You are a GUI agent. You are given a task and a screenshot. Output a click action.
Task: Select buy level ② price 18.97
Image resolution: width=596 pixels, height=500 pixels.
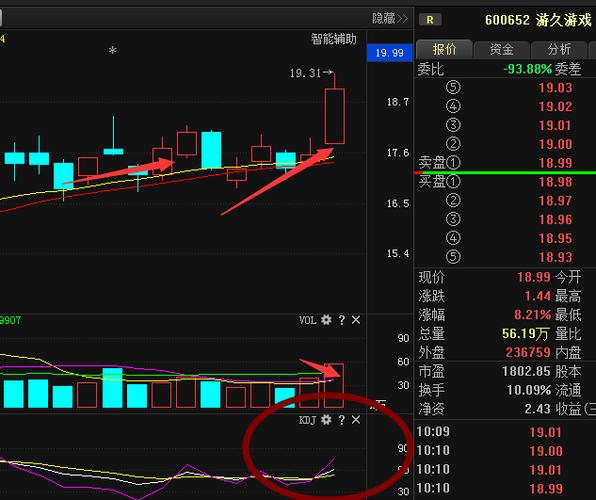(555, 201)
